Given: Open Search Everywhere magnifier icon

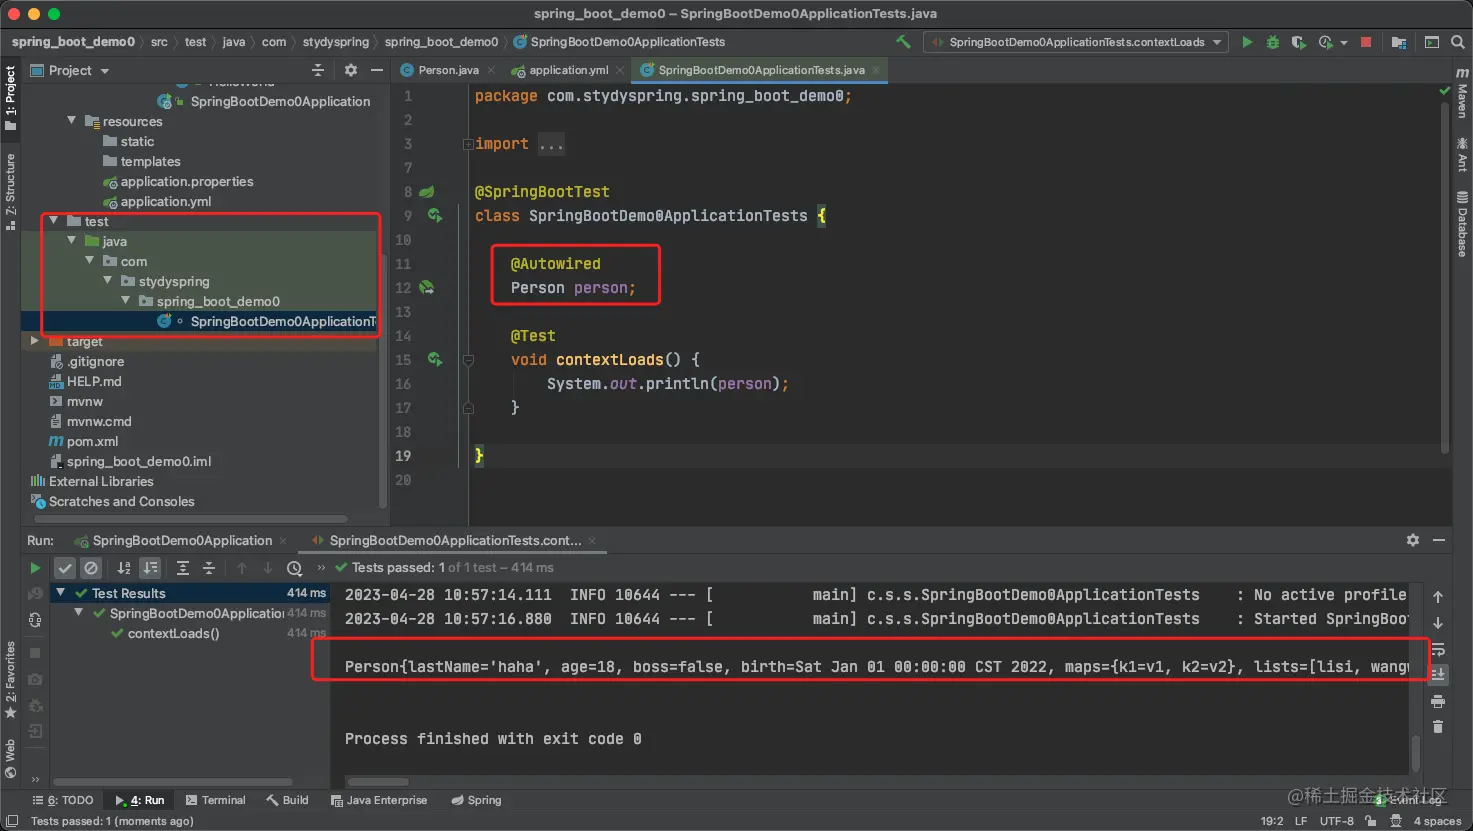Looking at the screenshot, I should pyautogui.click(x=1458, y=42).
